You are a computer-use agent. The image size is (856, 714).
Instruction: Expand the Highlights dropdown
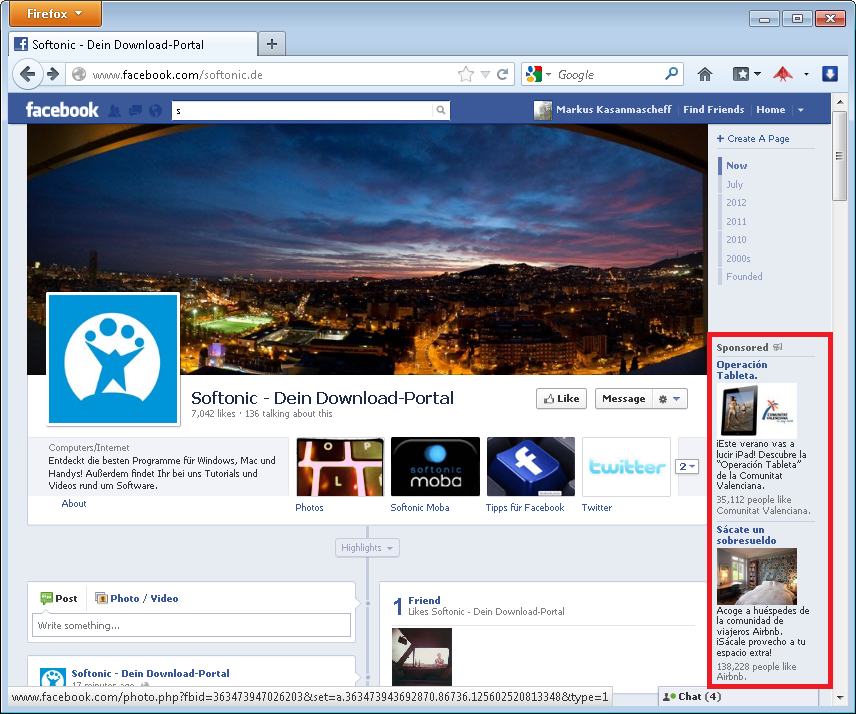[368, 548]
